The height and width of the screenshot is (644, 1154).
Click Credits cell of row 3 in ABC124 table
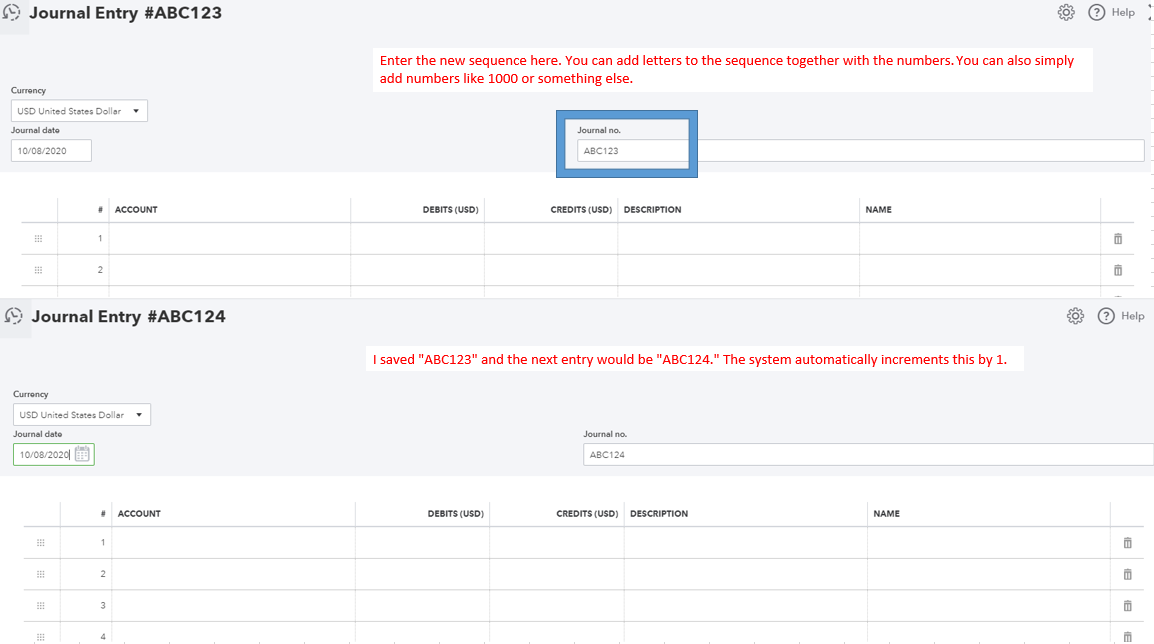(x=557, y=606)
